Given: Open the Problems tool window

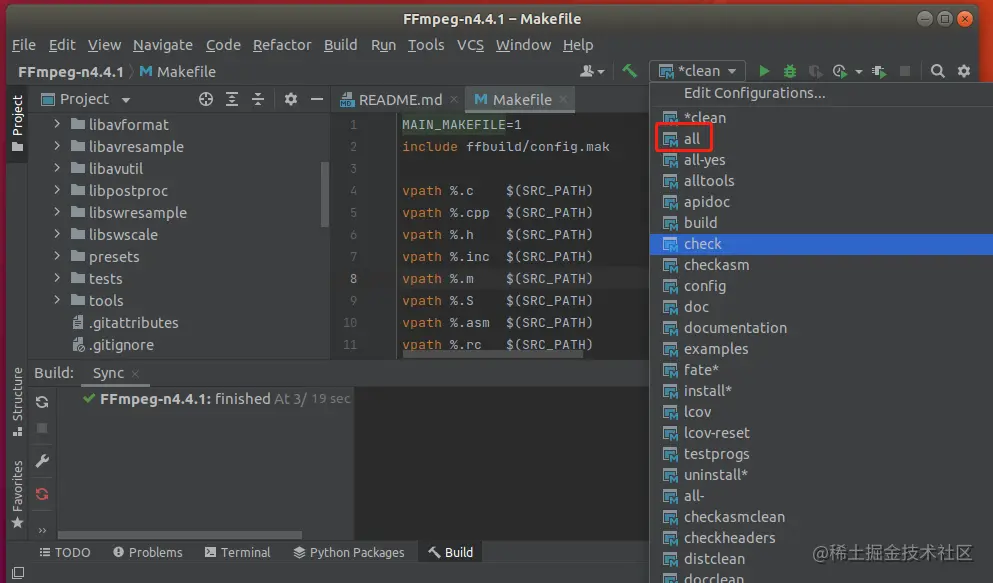Looking at the screenshot, I should (148, 553).
